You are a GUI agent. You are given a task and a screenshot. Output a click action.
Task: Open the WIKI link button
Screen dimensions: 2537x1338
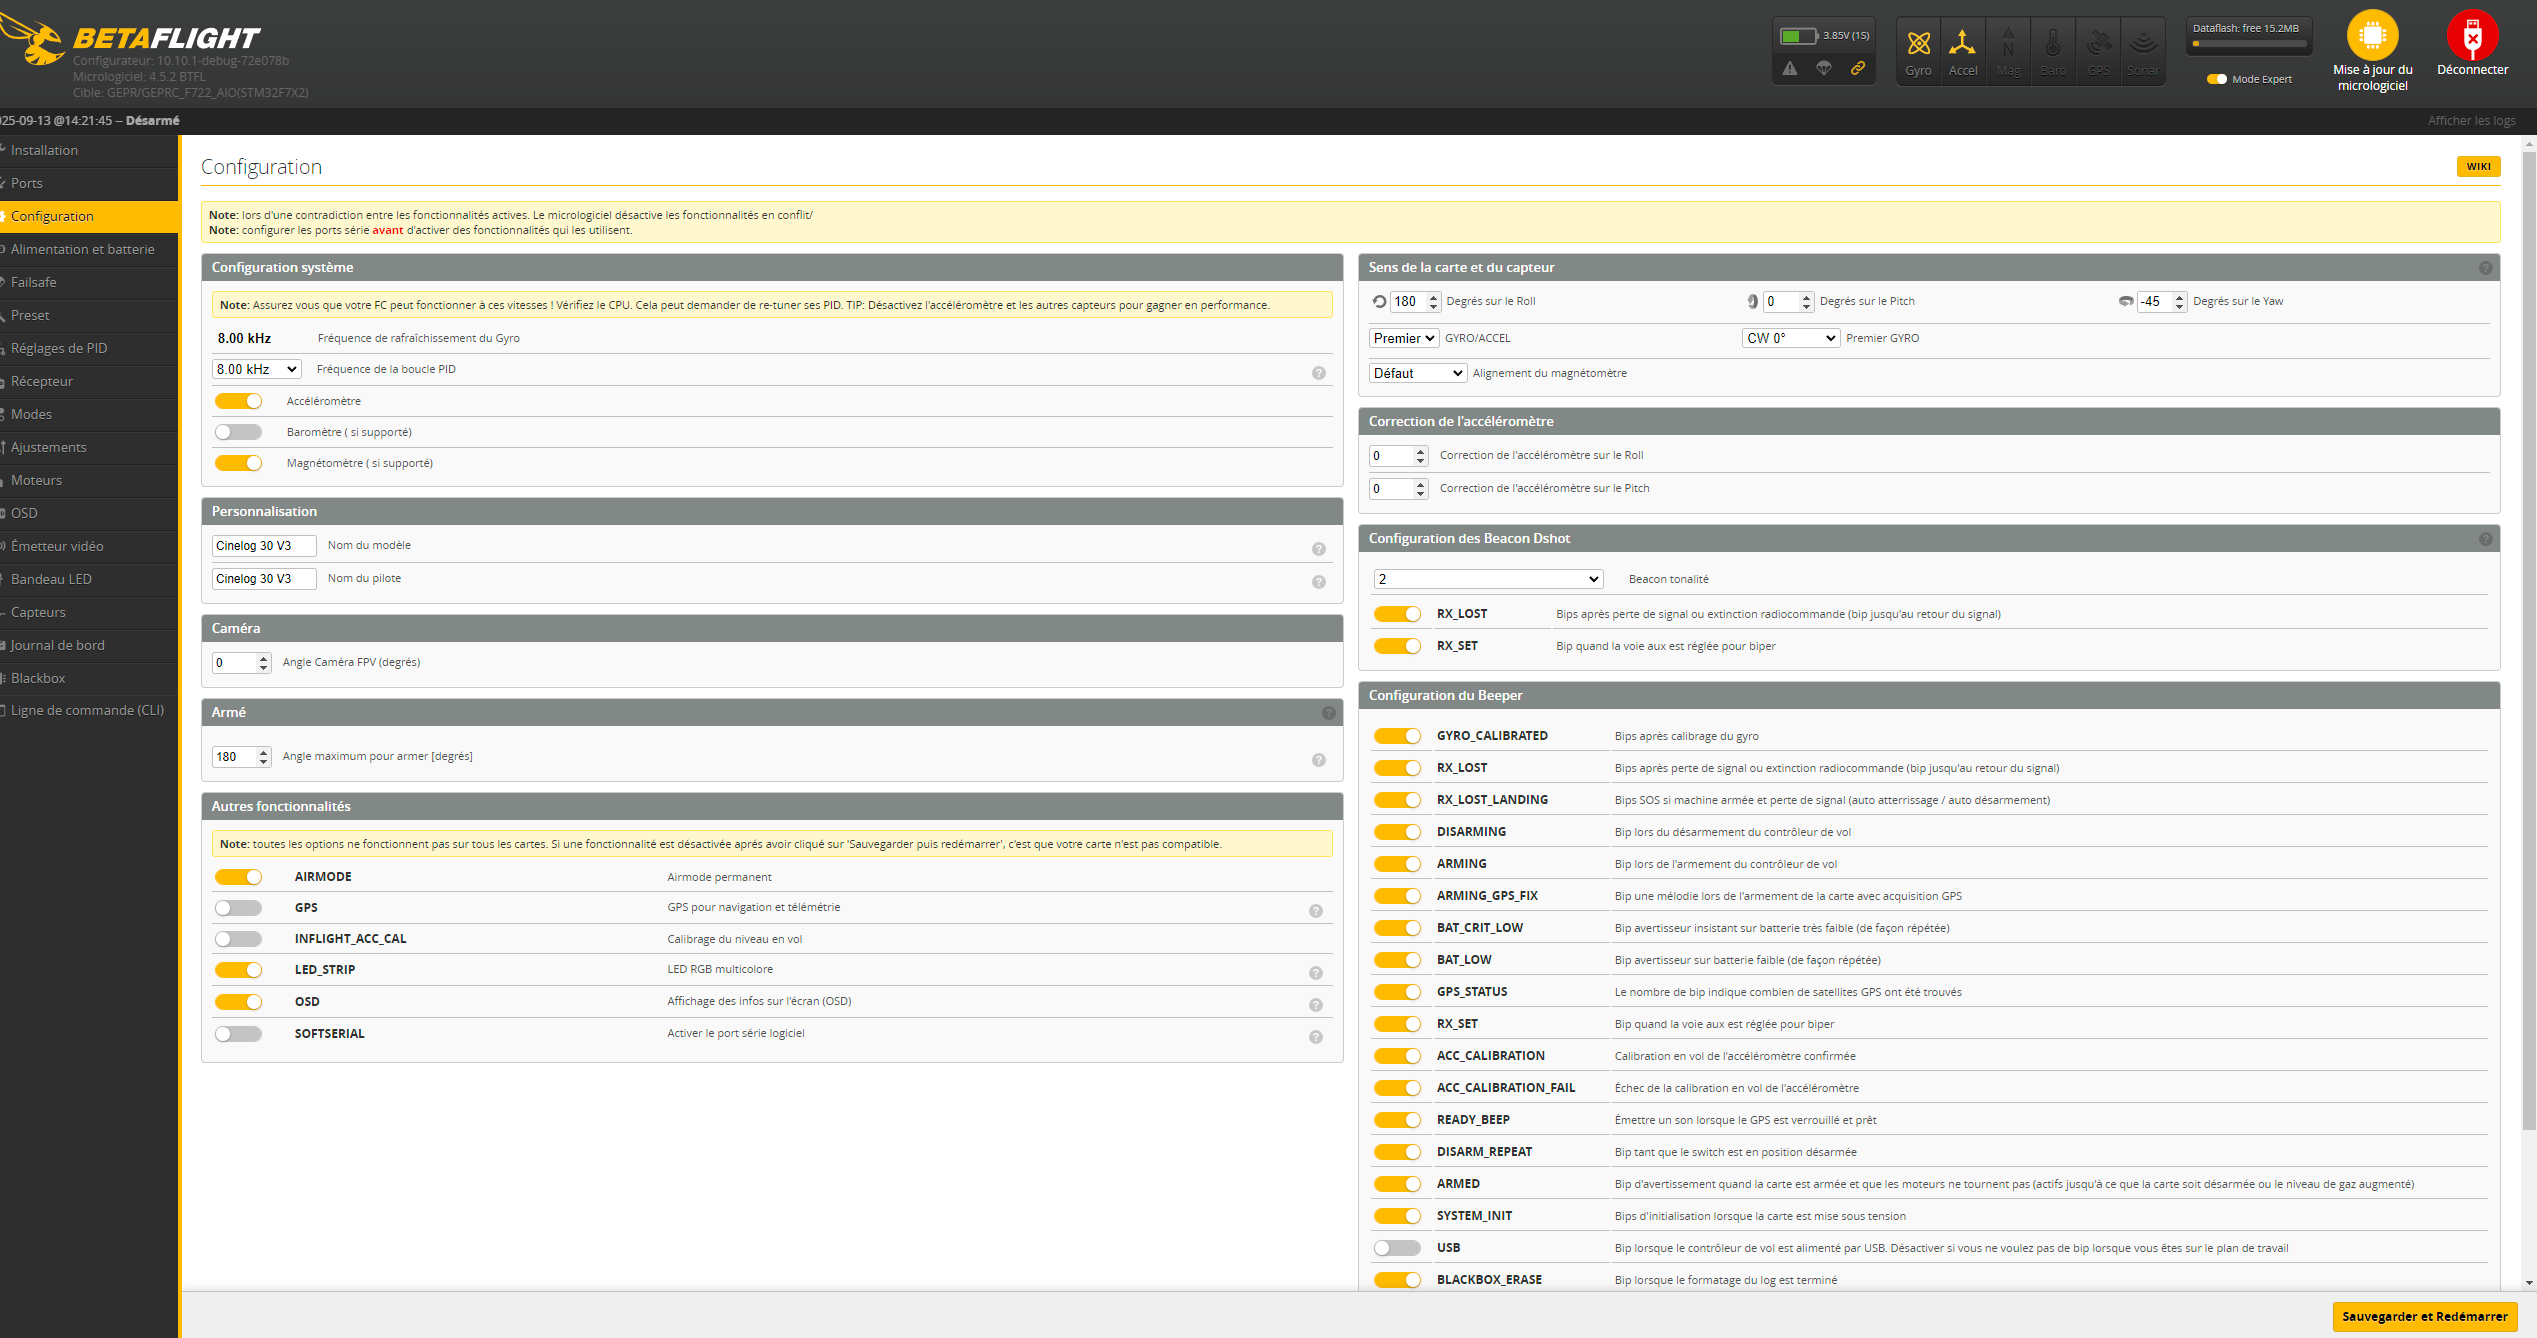pyautogui.click(x=2478, y=167)
